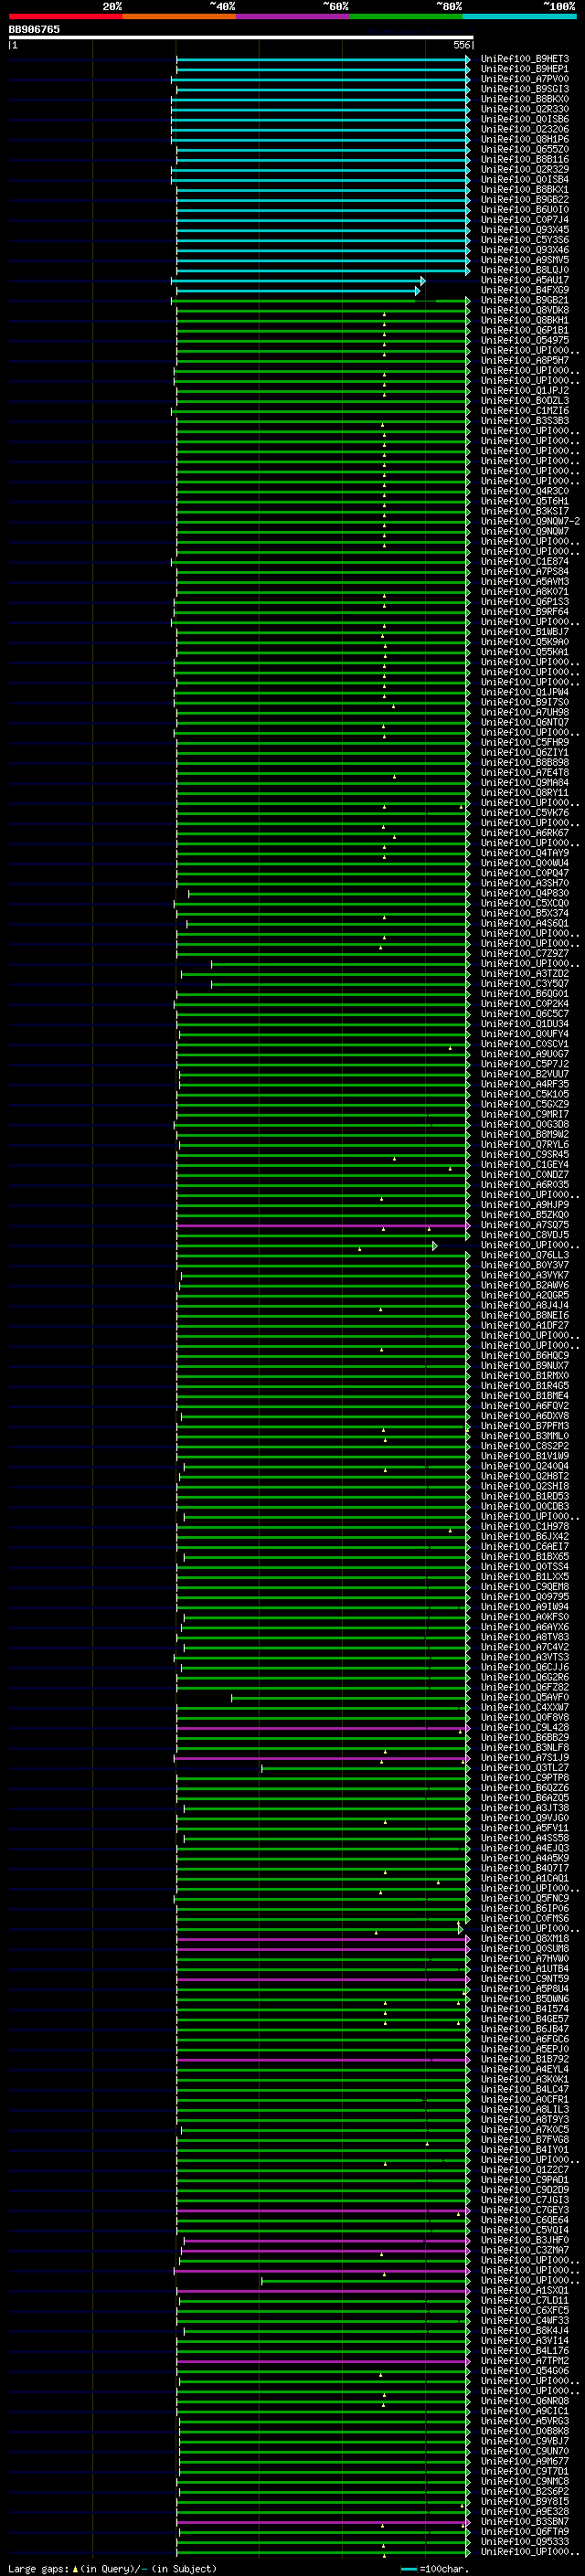Click the red 20% identity legend segment
This screenshot has width=585, height=2576.
click(x=65, y=16)
